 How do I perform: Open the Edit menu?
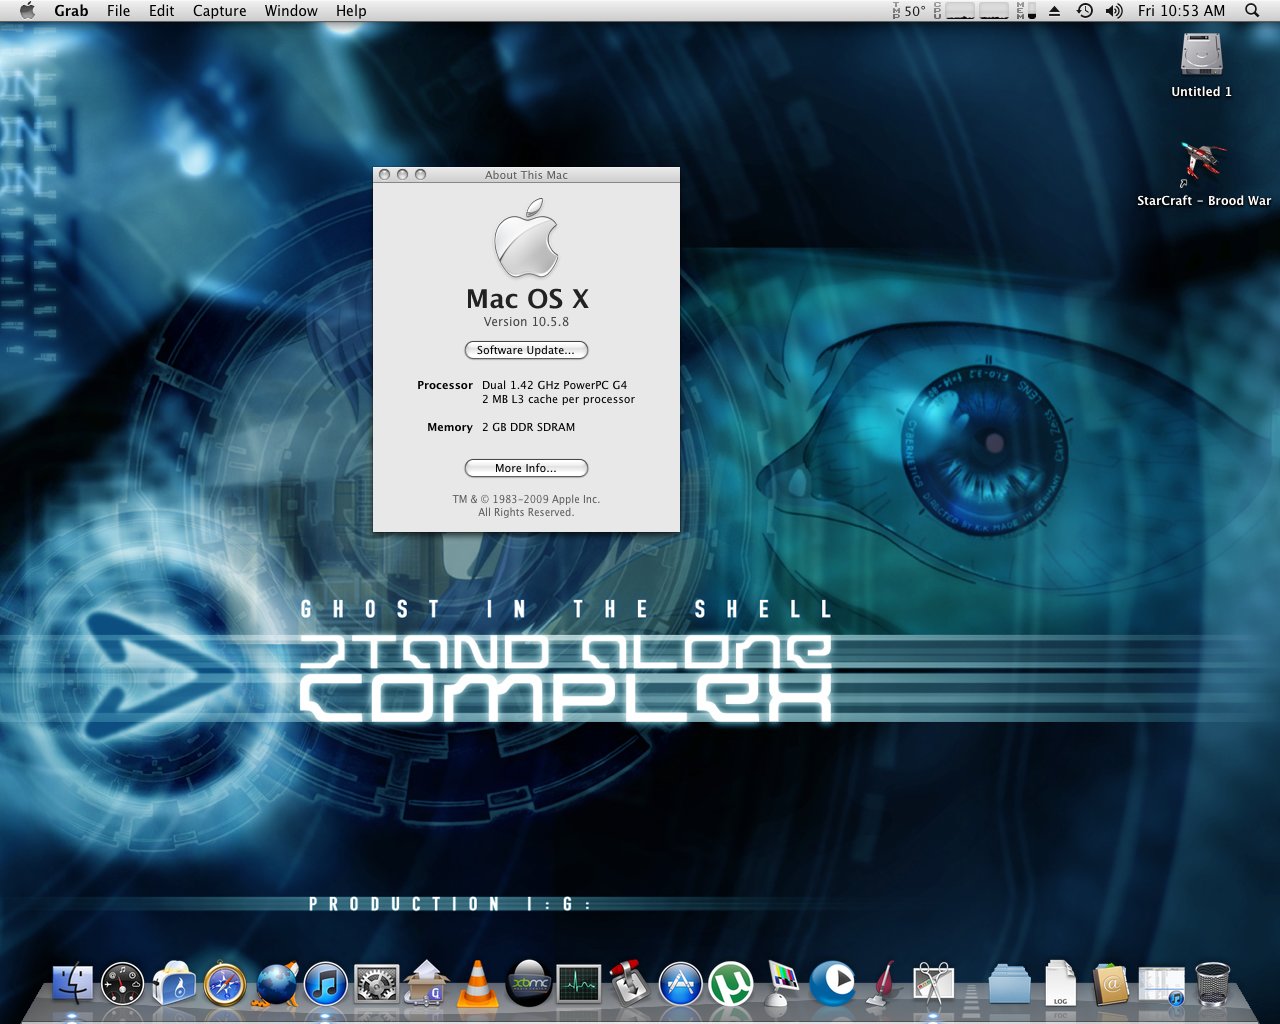[x=161, y=11]
